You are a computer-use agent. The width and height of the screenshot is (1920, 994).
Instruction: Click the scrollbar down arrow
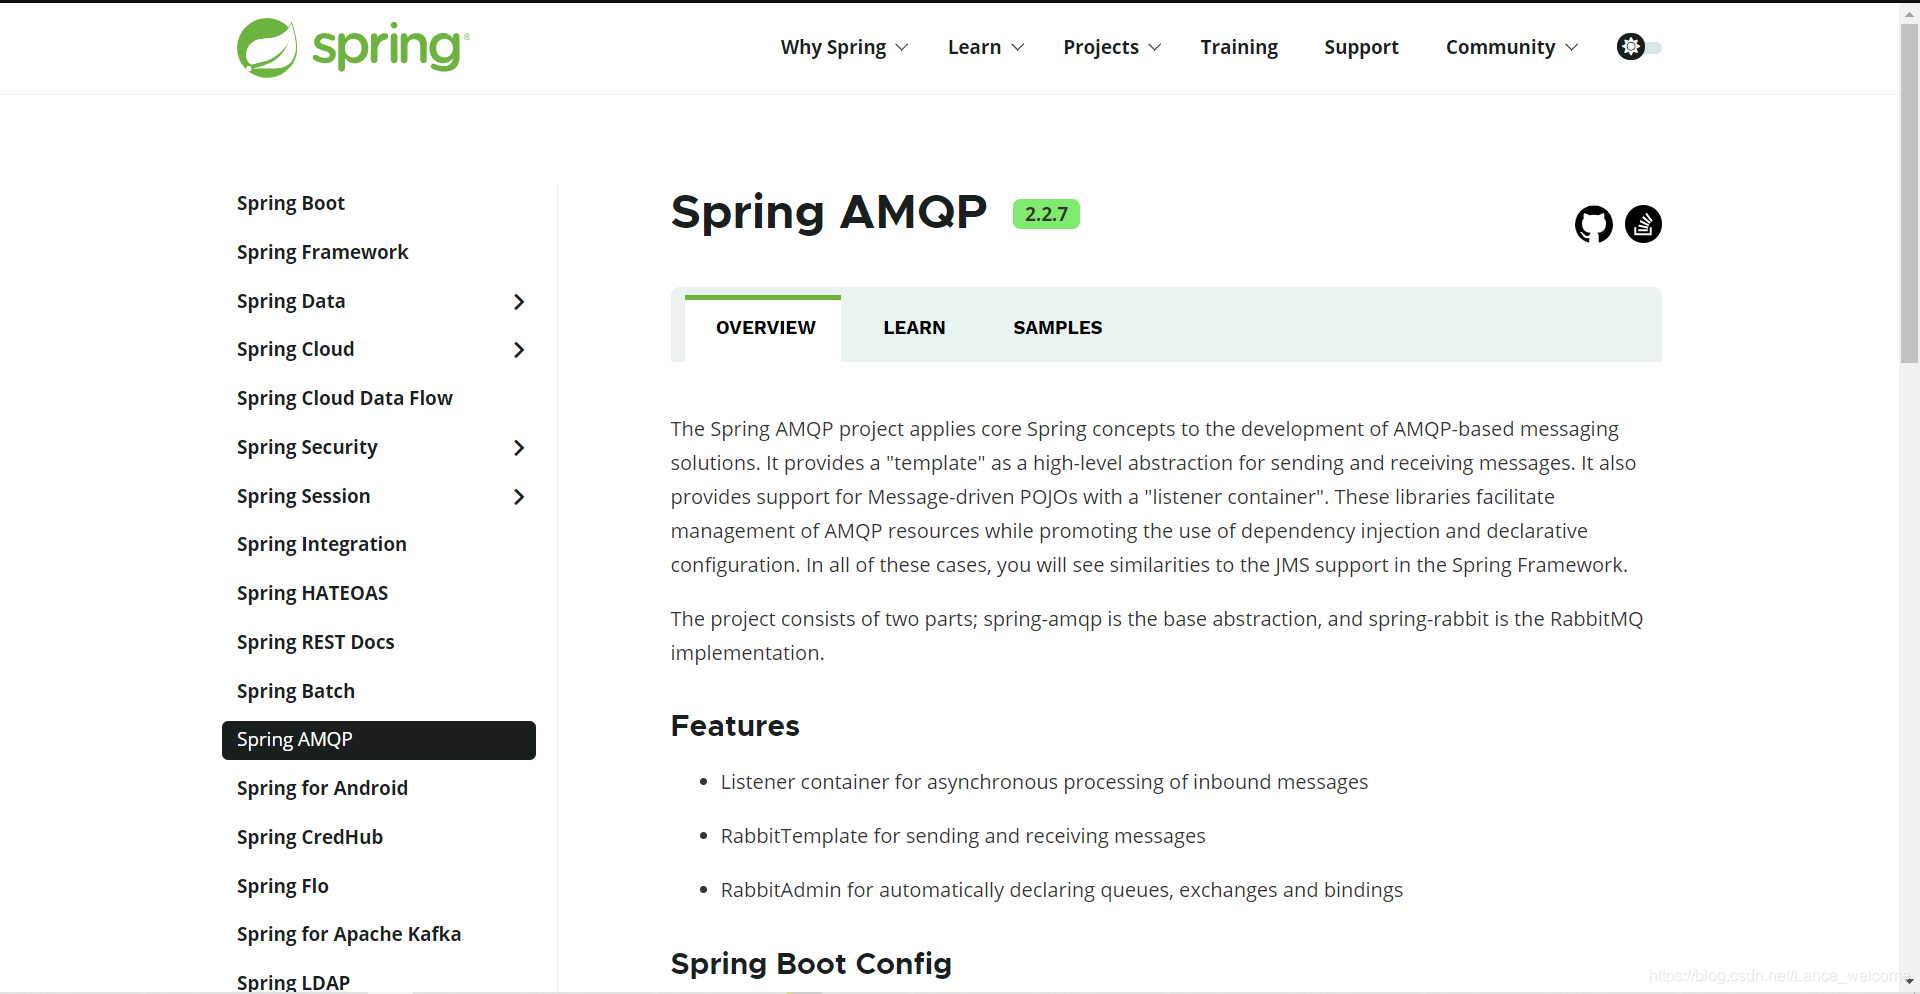pos(1909,982)
